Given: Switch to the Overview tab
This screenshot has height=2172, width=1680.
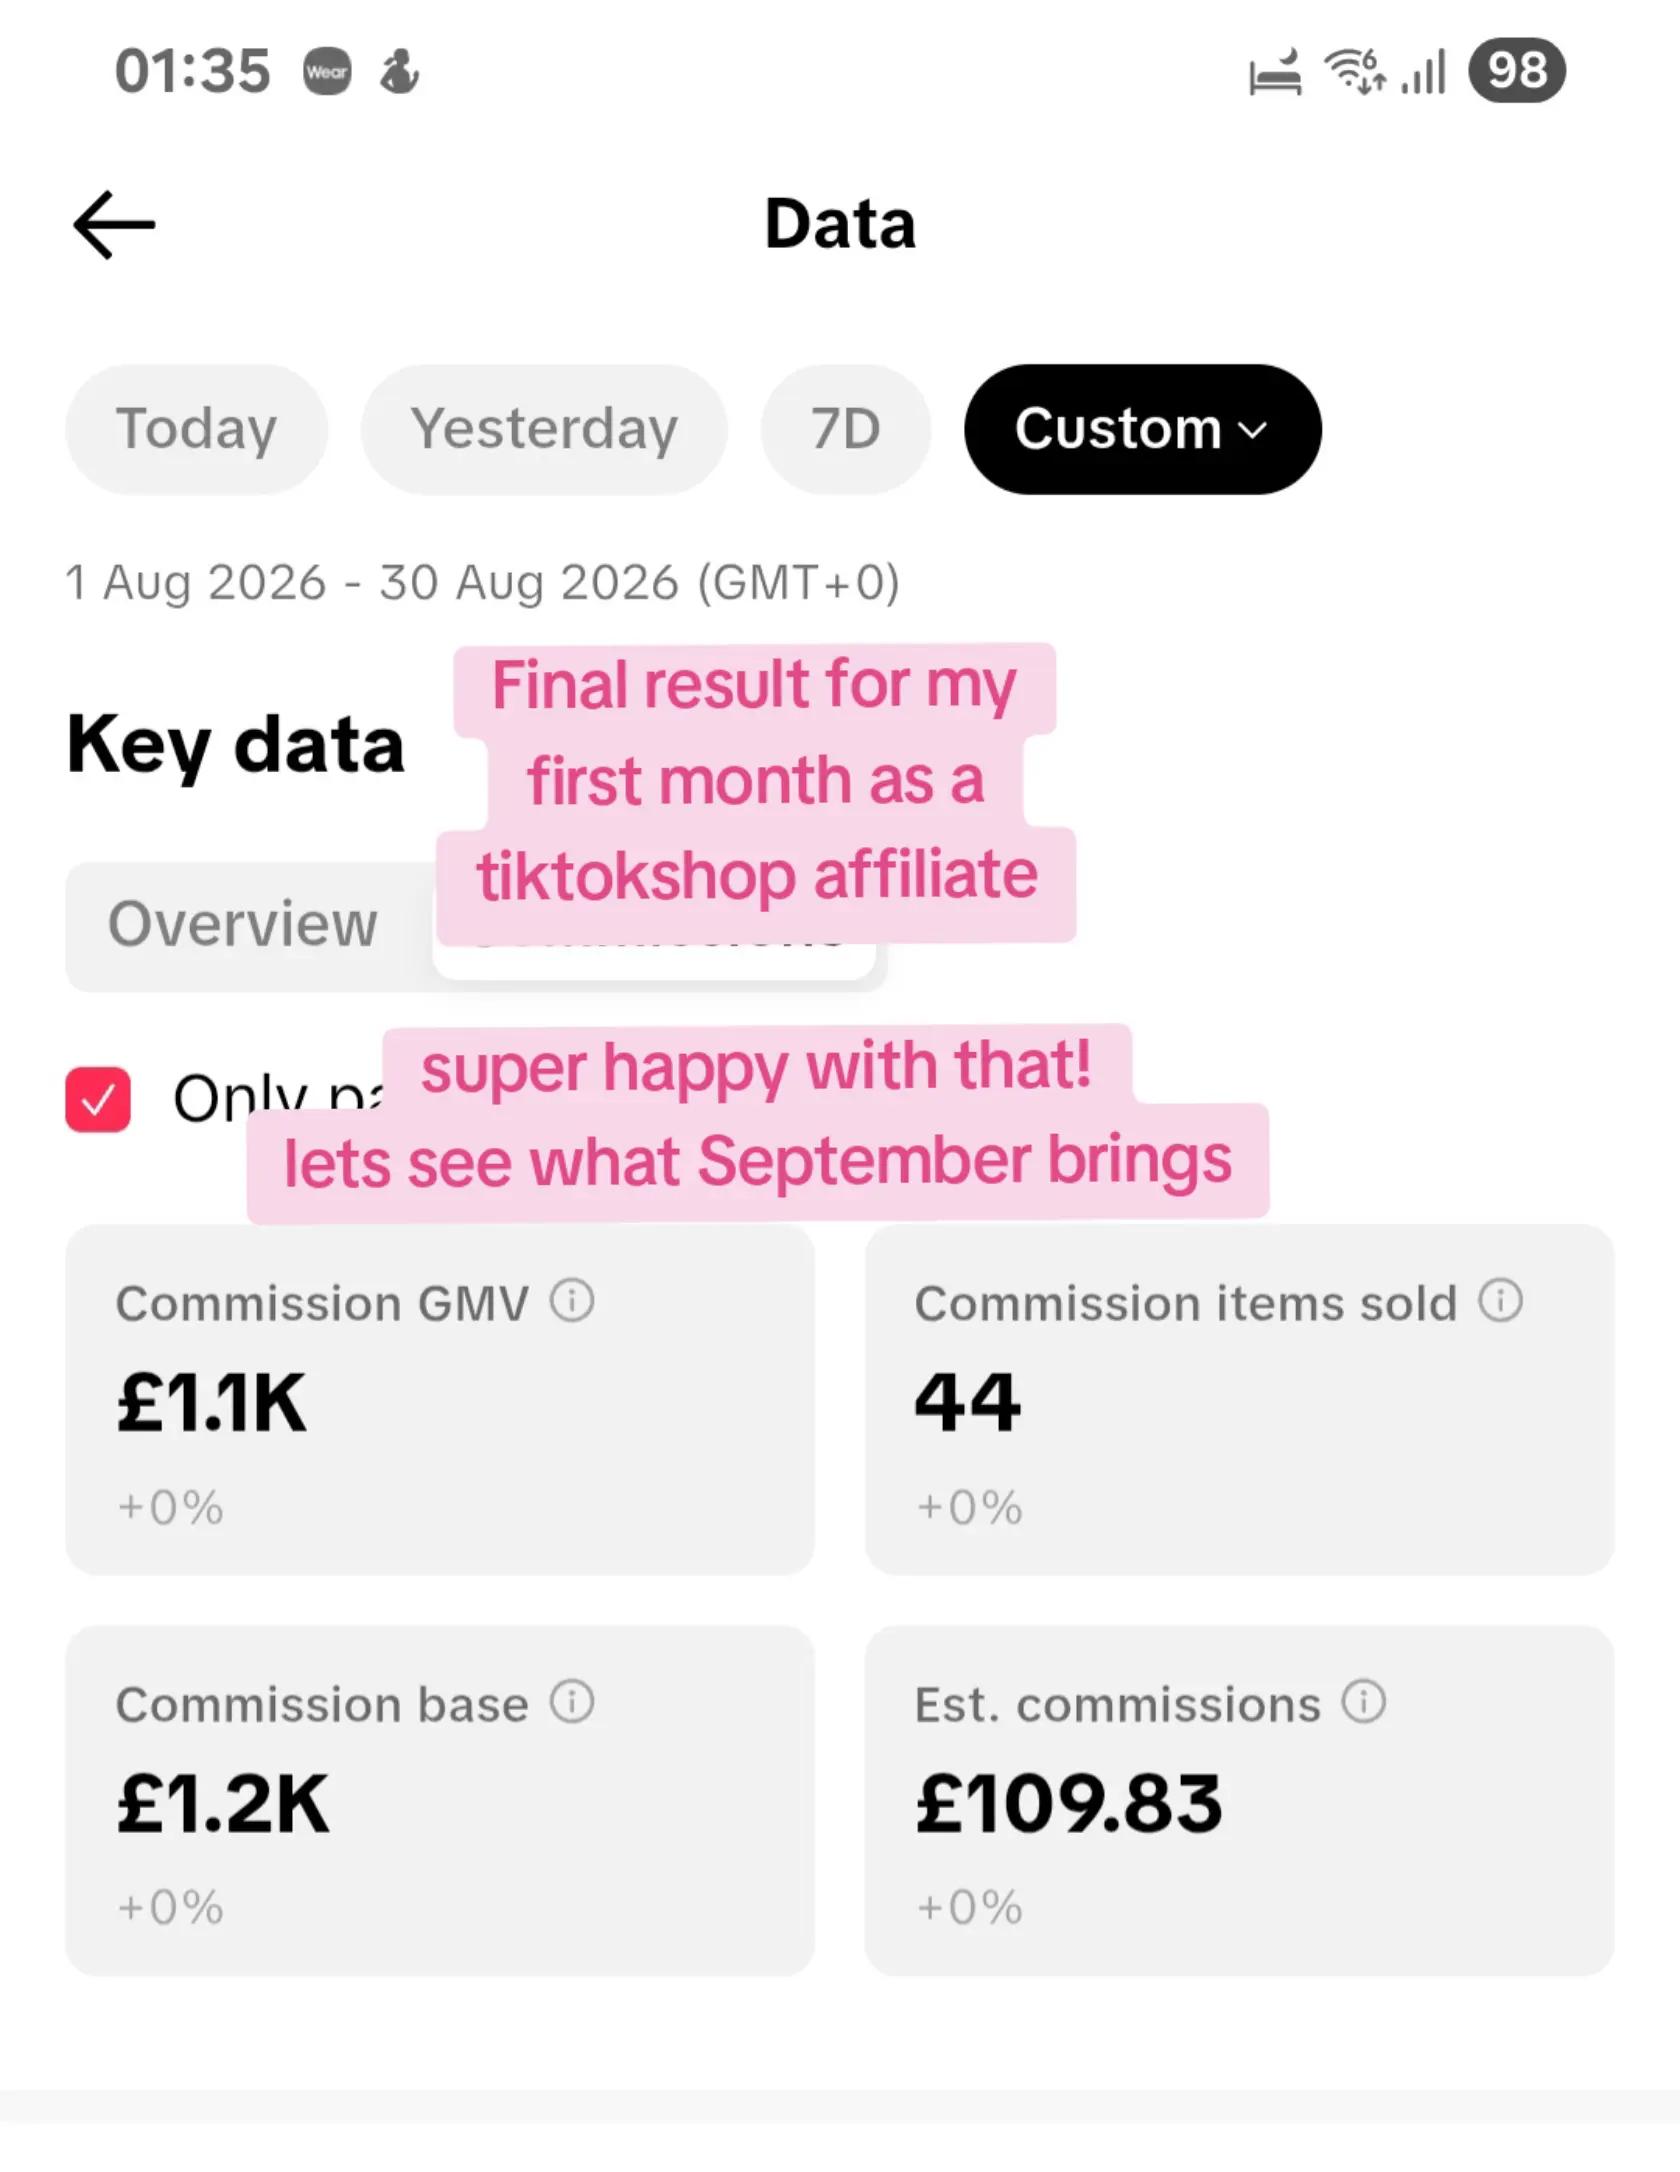Looking at the screenshot, I should pos(243,924).
